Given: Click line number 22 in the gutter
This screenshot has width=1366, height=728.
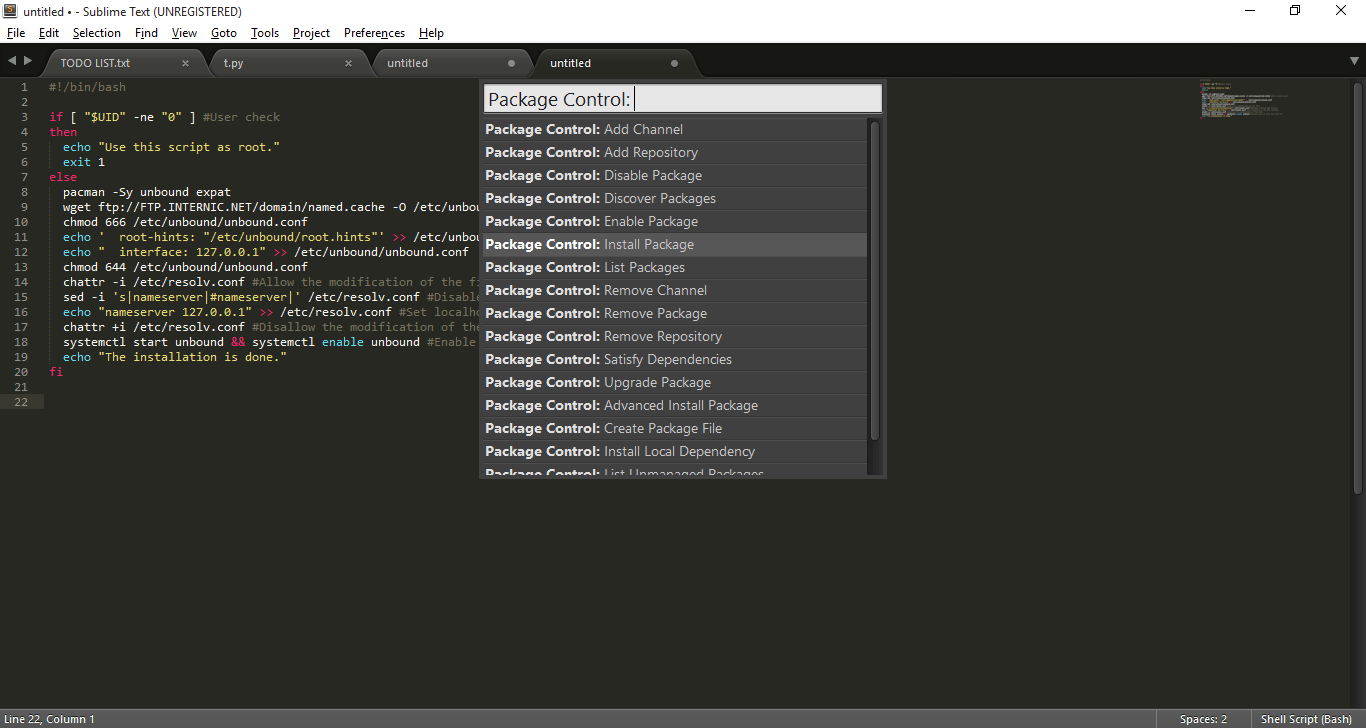Looking at the screenshot, I should 22,402.
